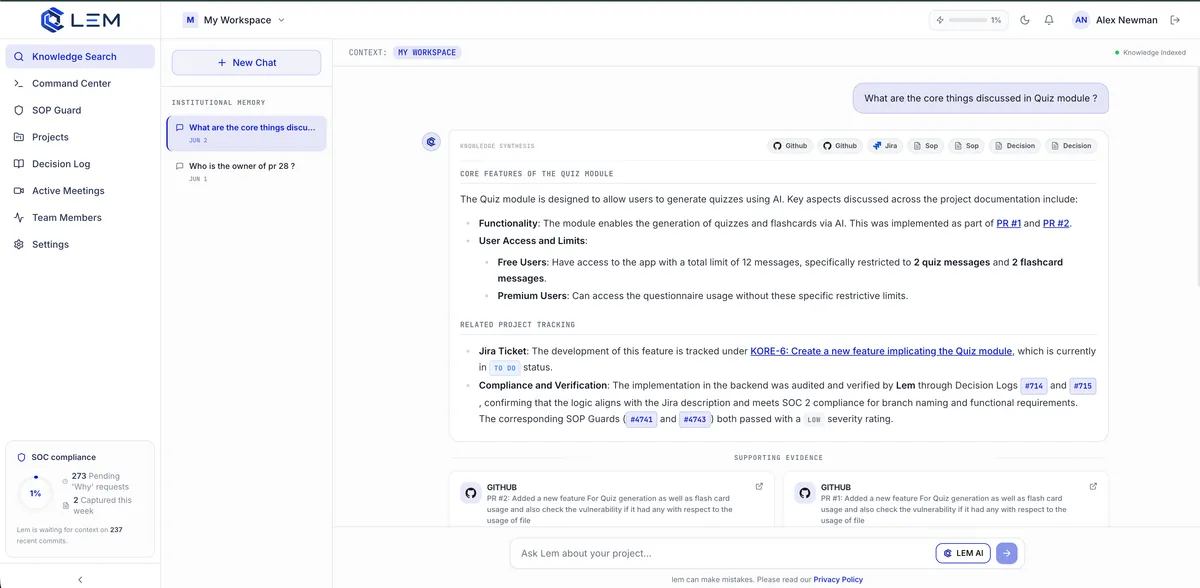
Task: Open chat 'Who is the owner of pr 28 ?'
Action: 247,171
